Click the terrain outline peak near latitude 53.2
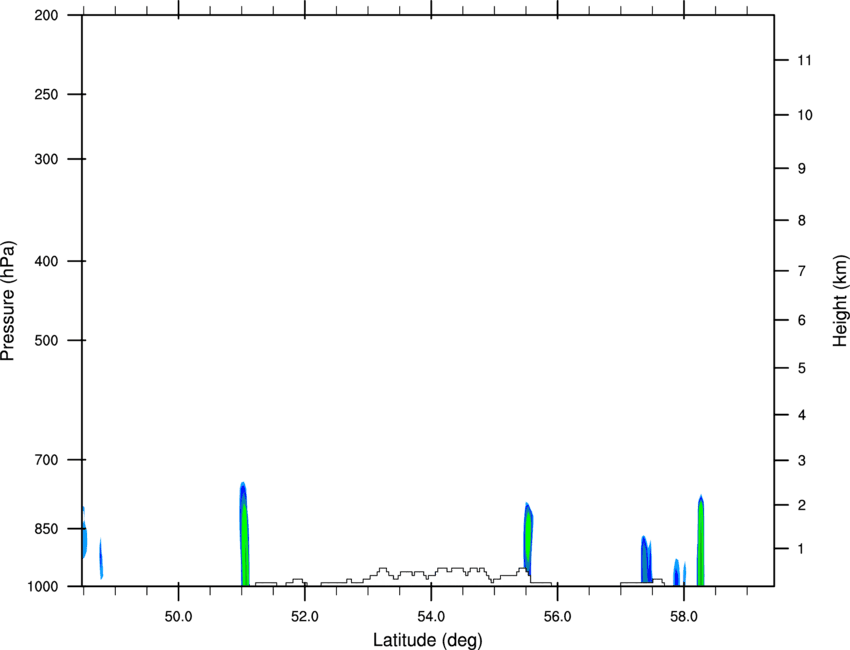The height and width of the screenshot is (650, 850). (383, 569)
